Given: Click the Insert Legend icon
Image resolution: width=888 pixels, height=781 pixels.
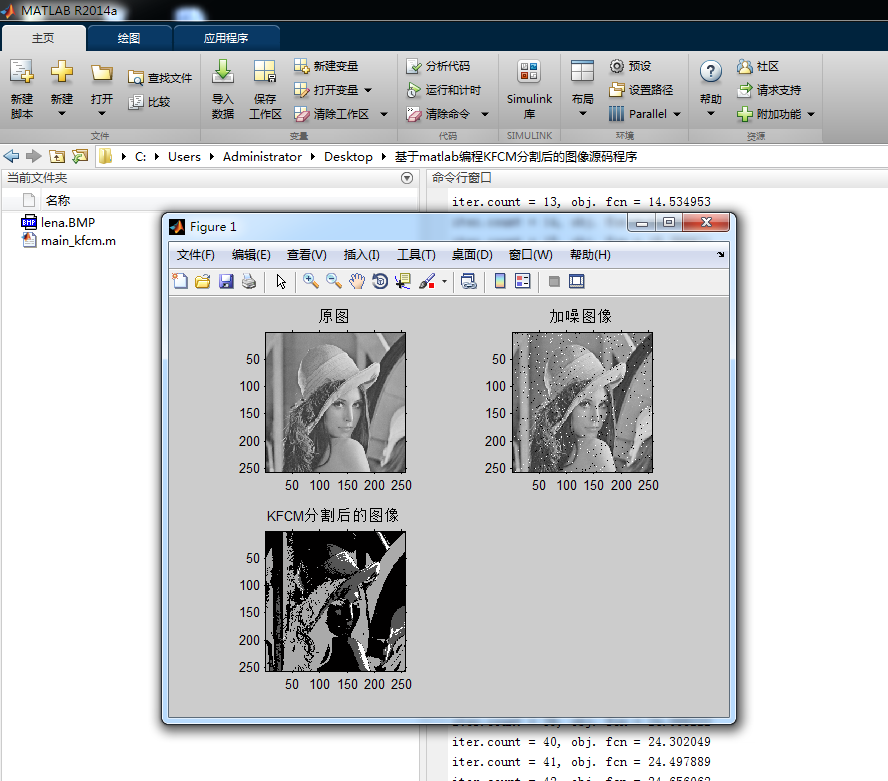Looking at the screenshot, I should 523,281.
